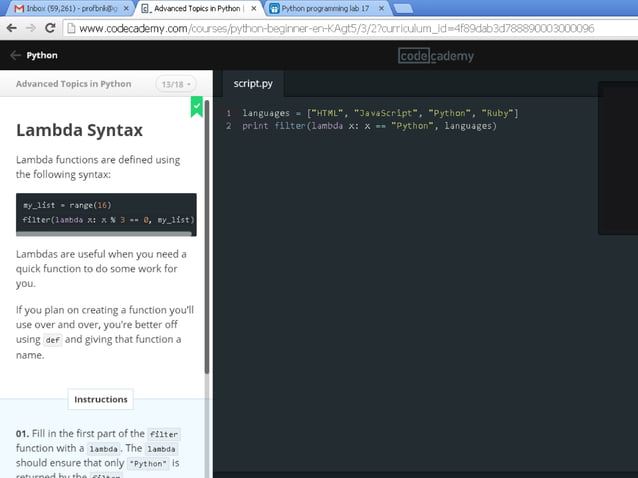638x478 pixels.
Task: Switch to the Inbox Gmail browser tab
Action: point(65,8)
